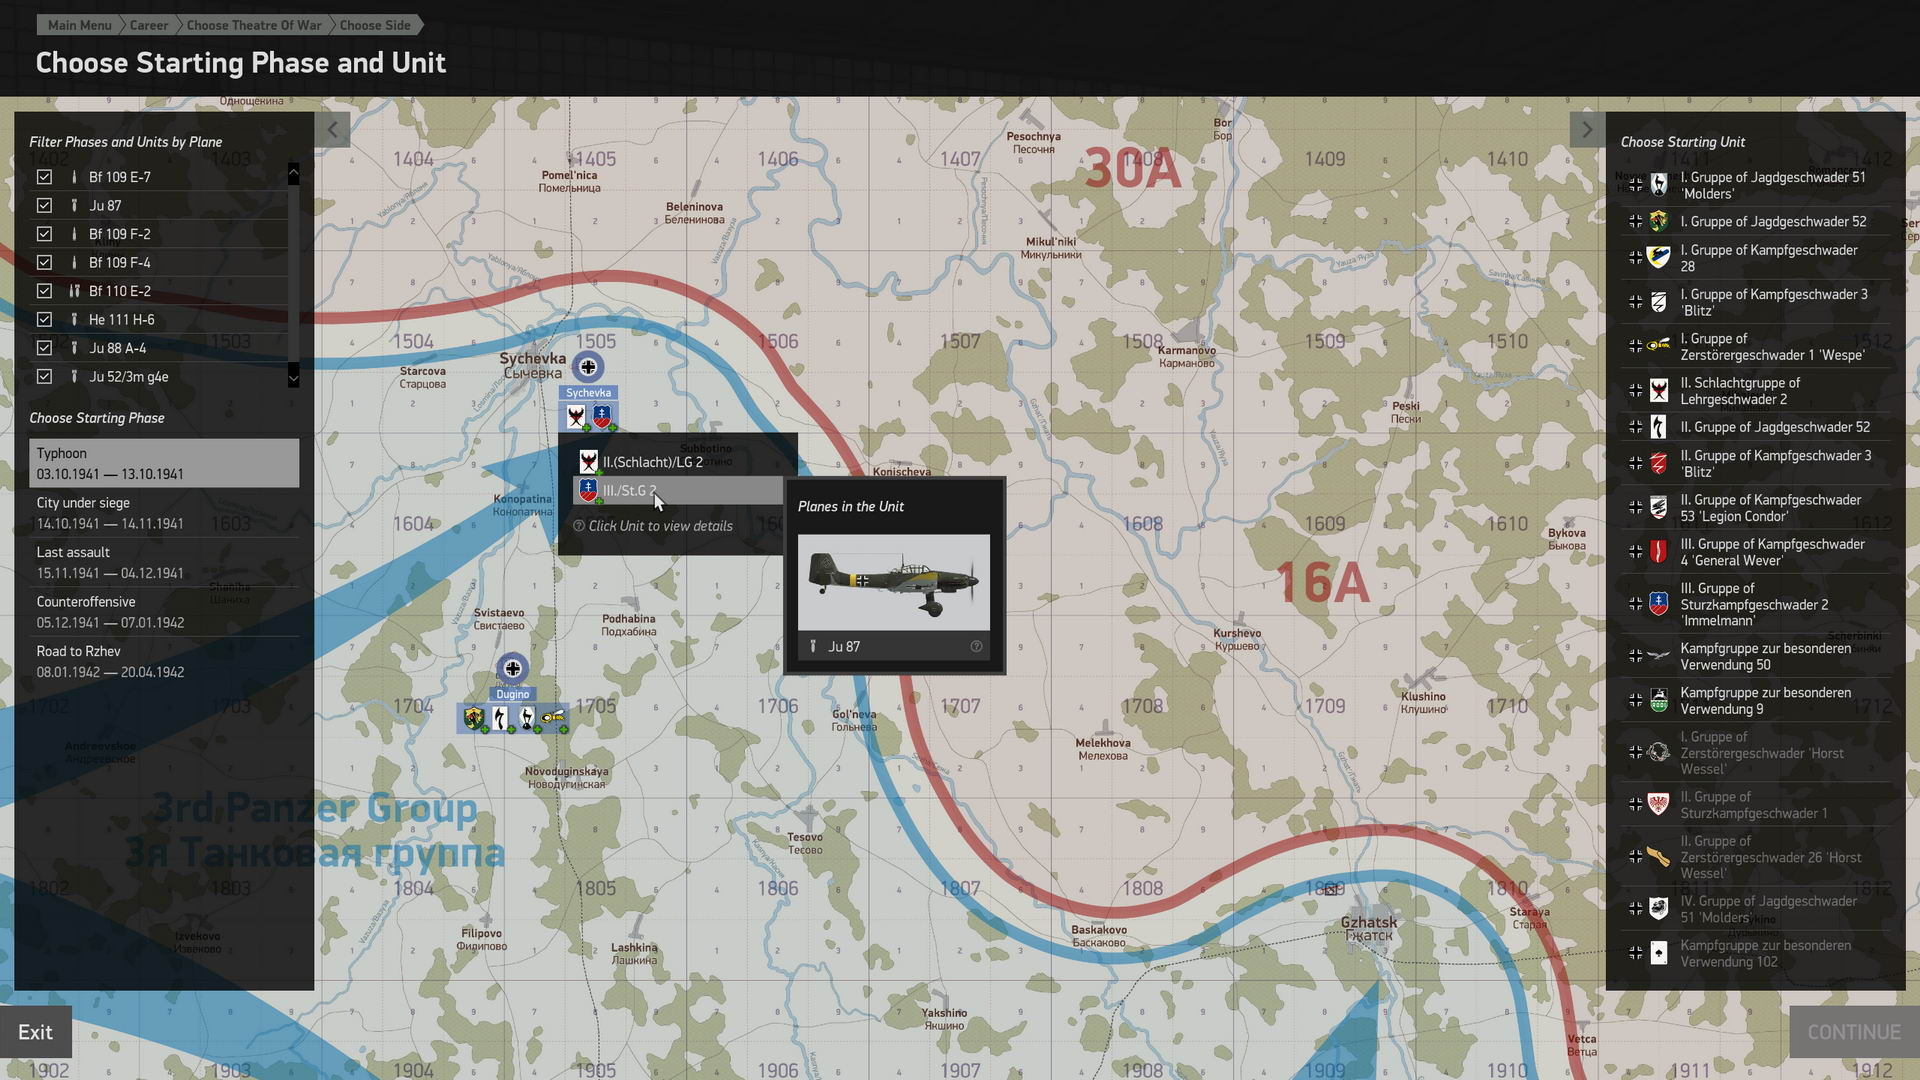The width and height of the screenshot is (1920, 1080).
Task: Click the Sychevka airfield marker icon
Action: pyautogui.click(x=588, y=366)
